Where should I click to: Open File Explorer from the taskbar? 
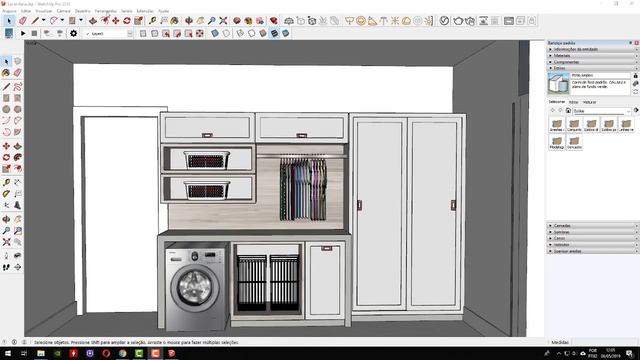41,353
